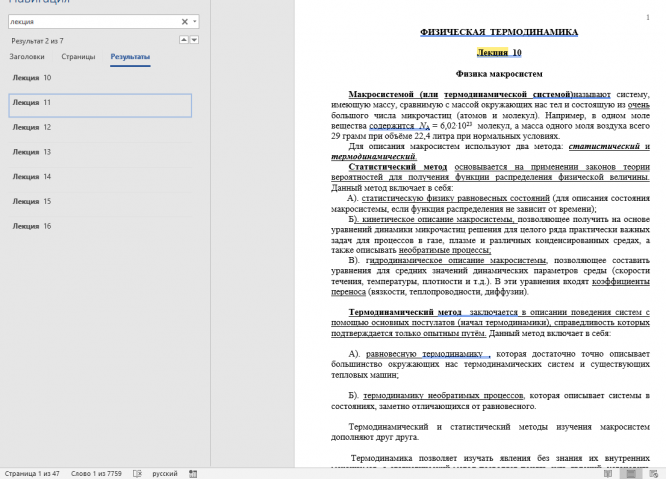
Task: Switch to Print Layout view icon
Action: 631,473
